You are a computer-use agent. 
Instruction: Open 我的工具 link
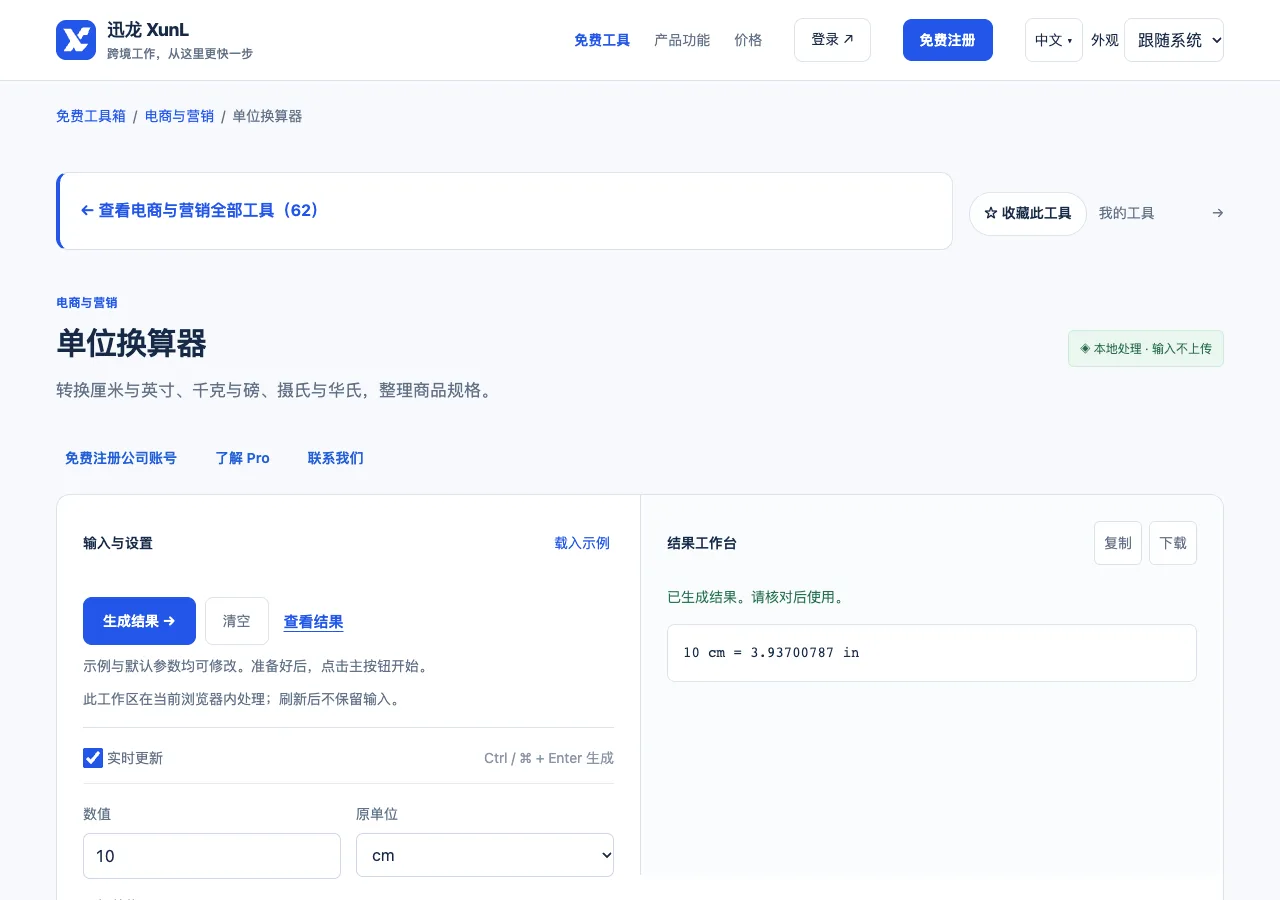point(1127,213)
